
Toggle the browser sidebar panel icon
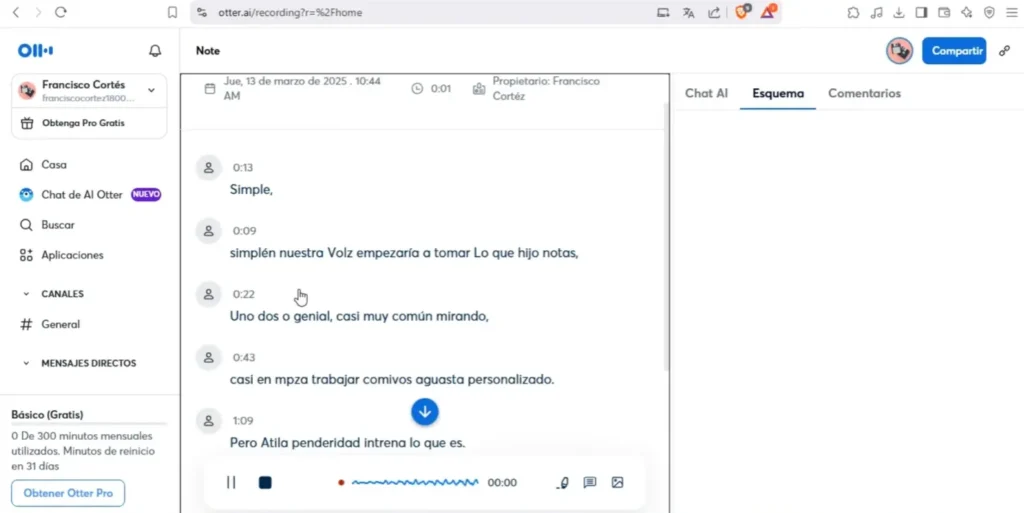(x=921, y=12)
